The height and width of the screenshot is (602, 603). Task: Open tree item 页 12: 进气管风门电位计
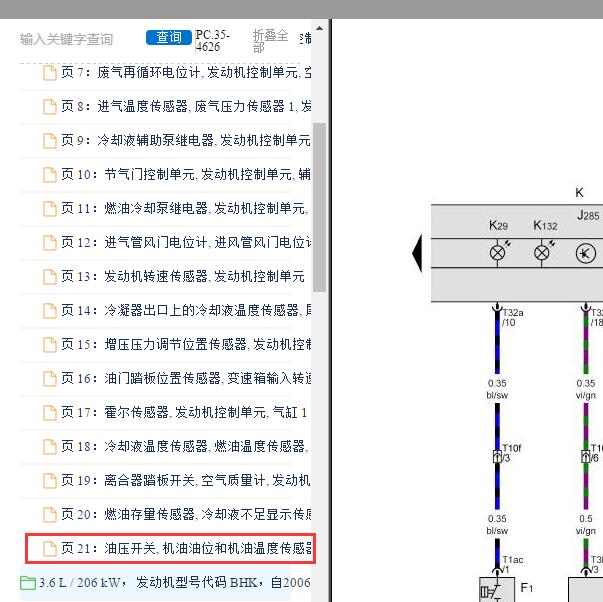tap(177, 242)
